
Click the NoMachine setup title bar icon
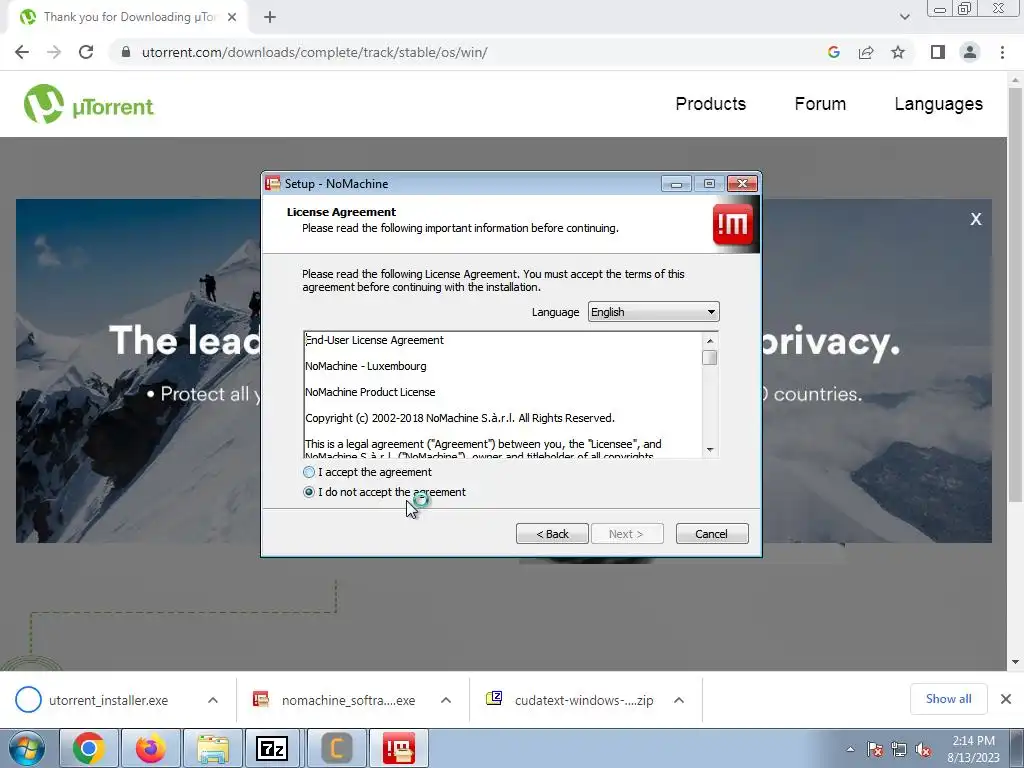coord(272,184)
